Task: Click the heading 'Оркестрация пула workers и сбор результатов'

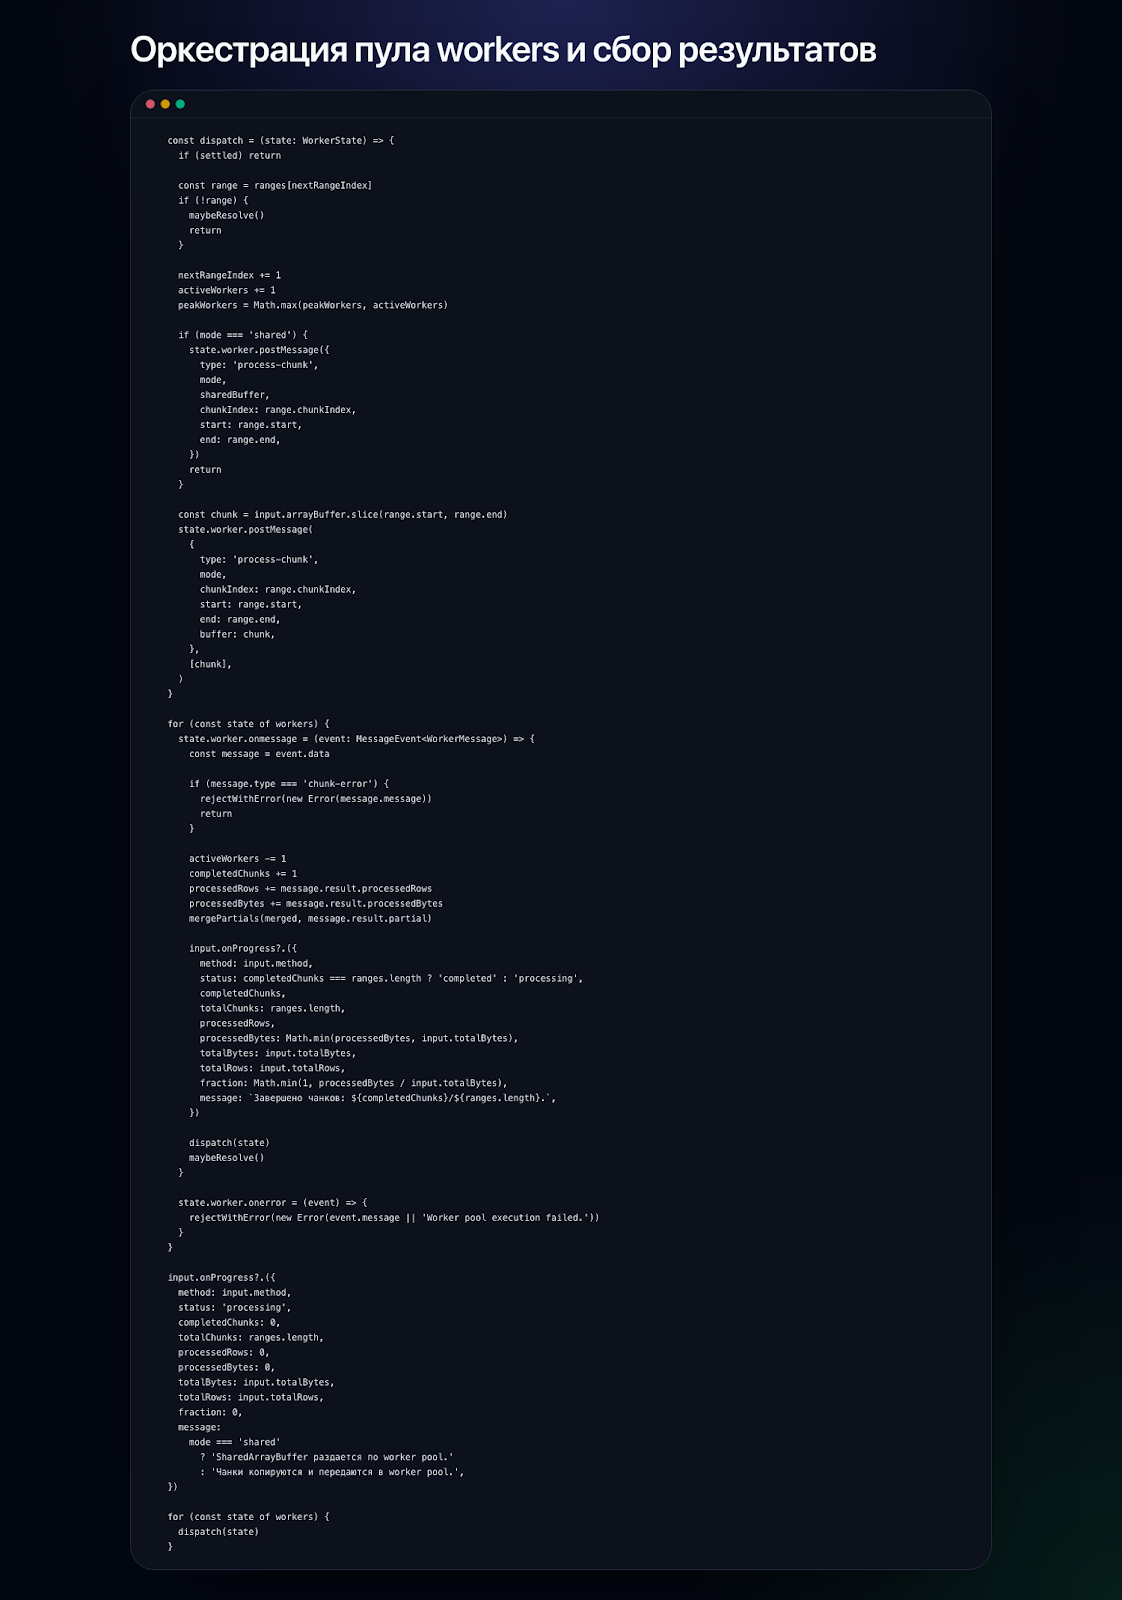Action: (503, 50)
